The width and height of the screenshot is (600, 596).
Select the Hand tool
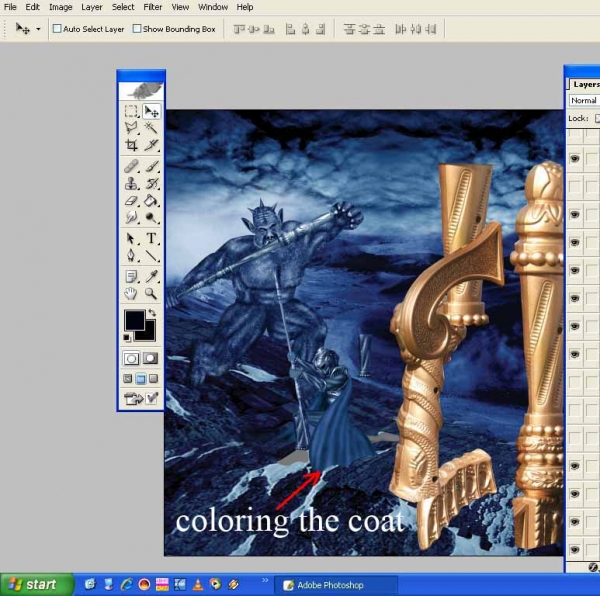click(131, 293)
